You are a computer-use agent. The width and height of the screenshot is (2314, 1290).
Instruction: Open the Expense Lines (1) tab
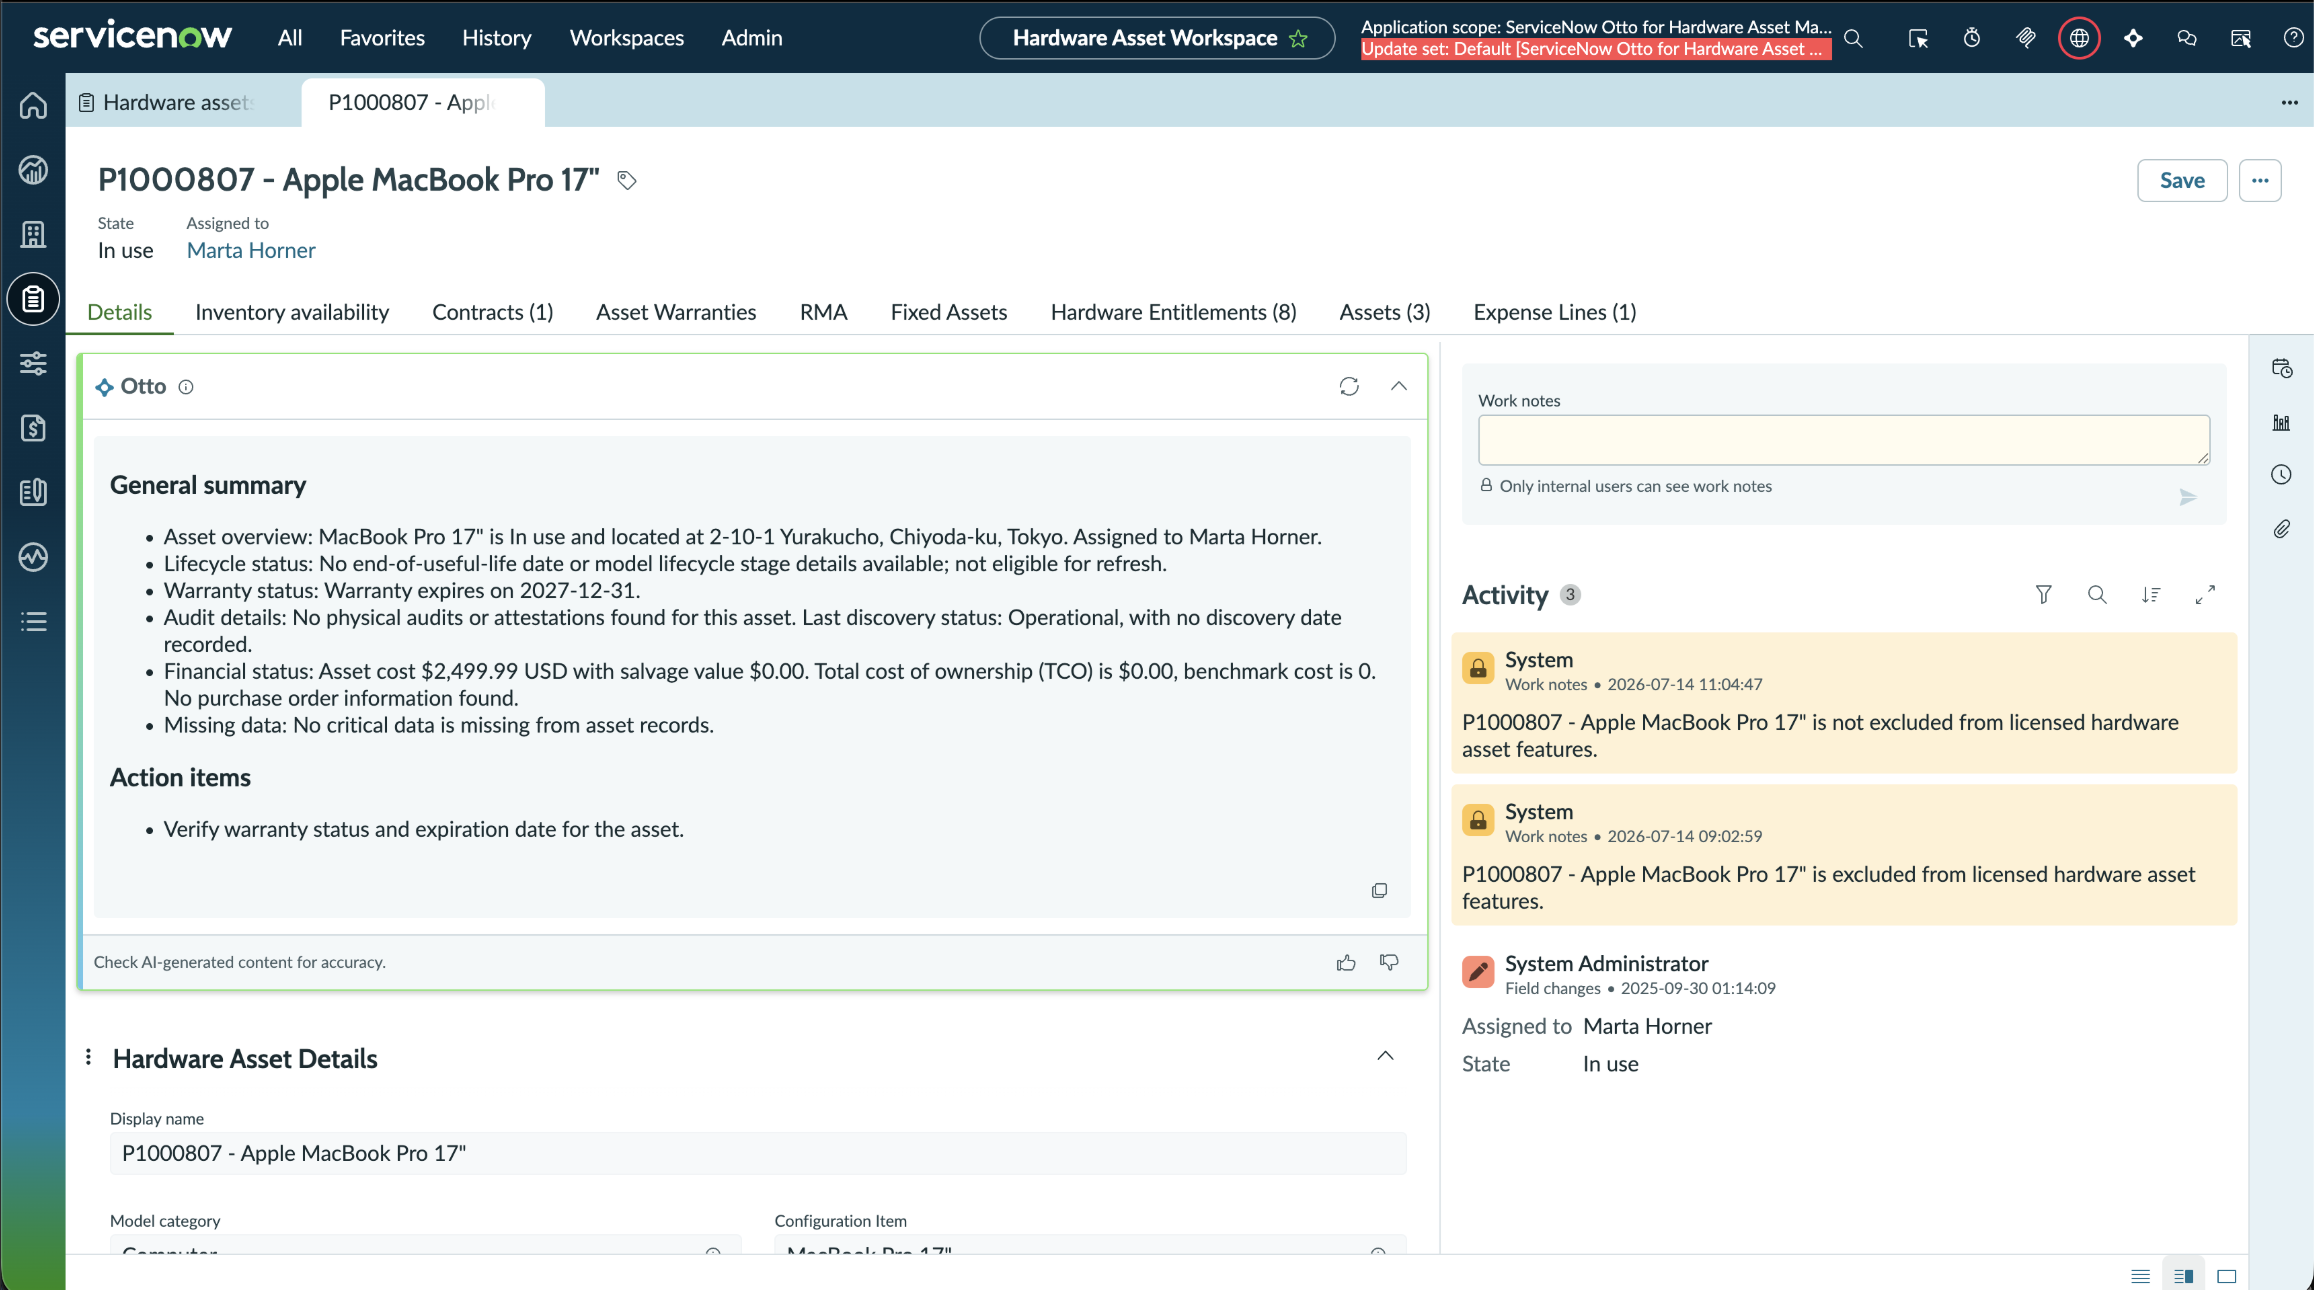pos(1555,312)
